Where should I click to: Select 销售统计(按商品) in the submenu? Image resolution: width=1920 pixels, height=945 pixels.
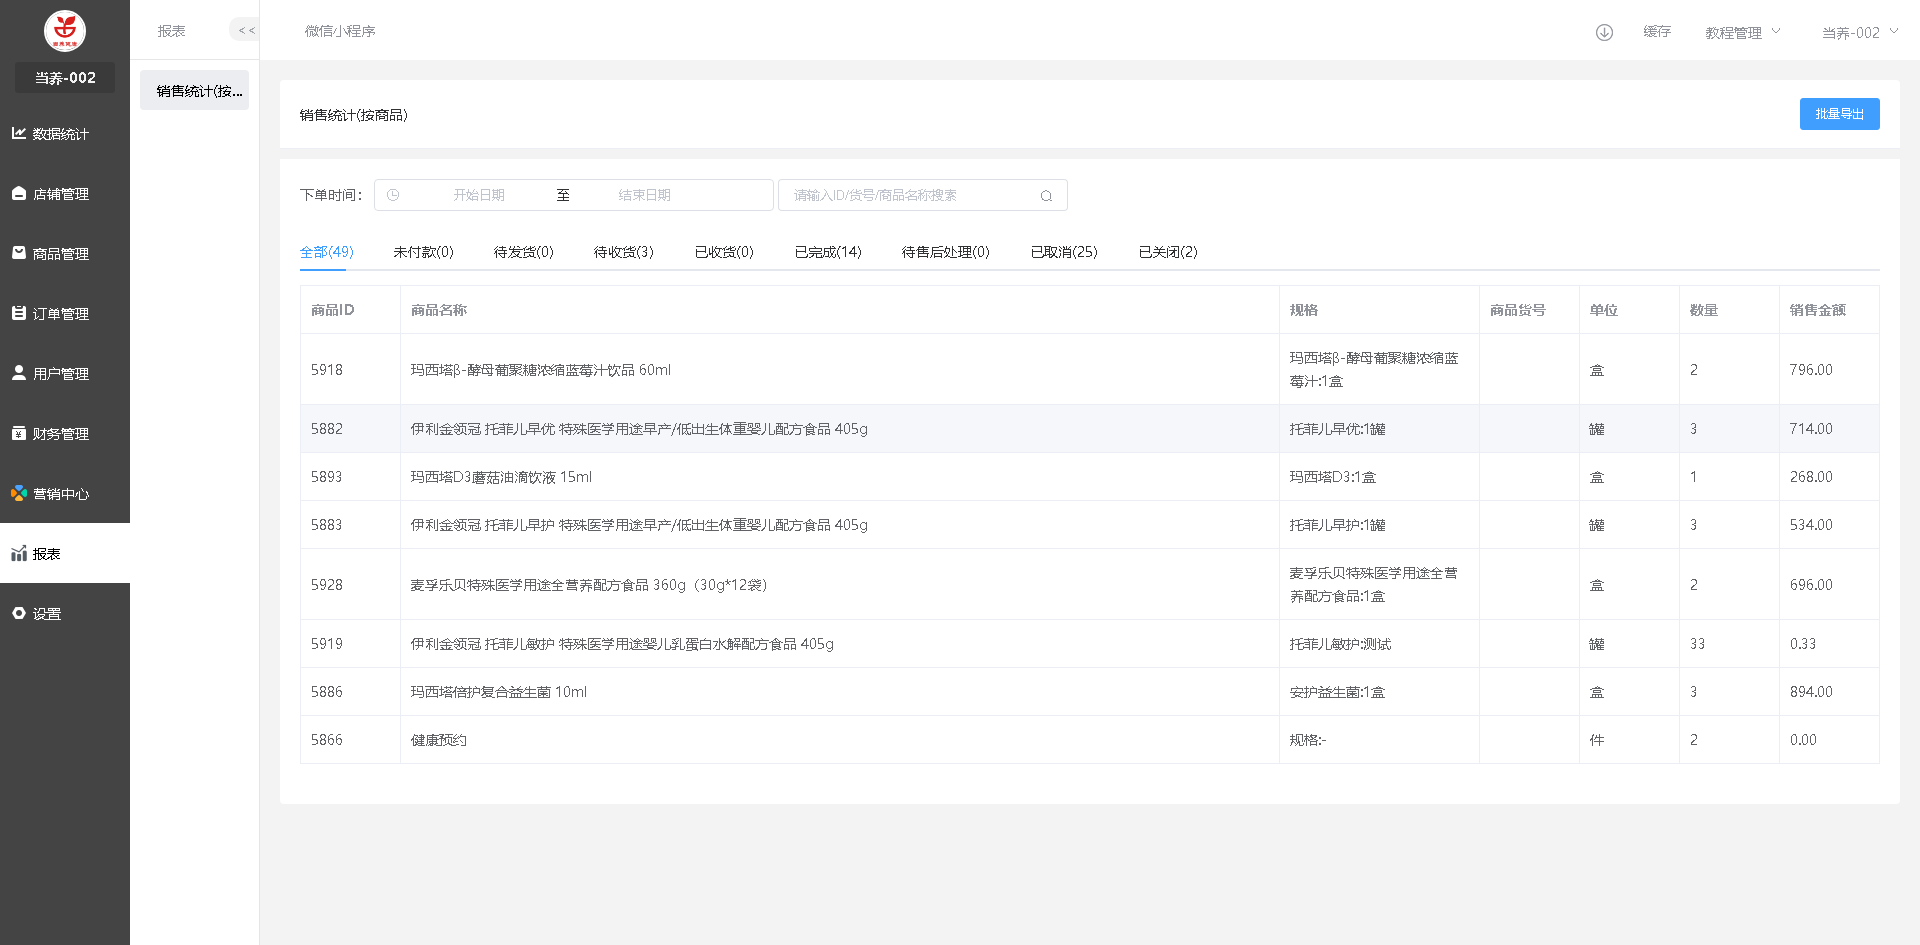click(195, 91)
